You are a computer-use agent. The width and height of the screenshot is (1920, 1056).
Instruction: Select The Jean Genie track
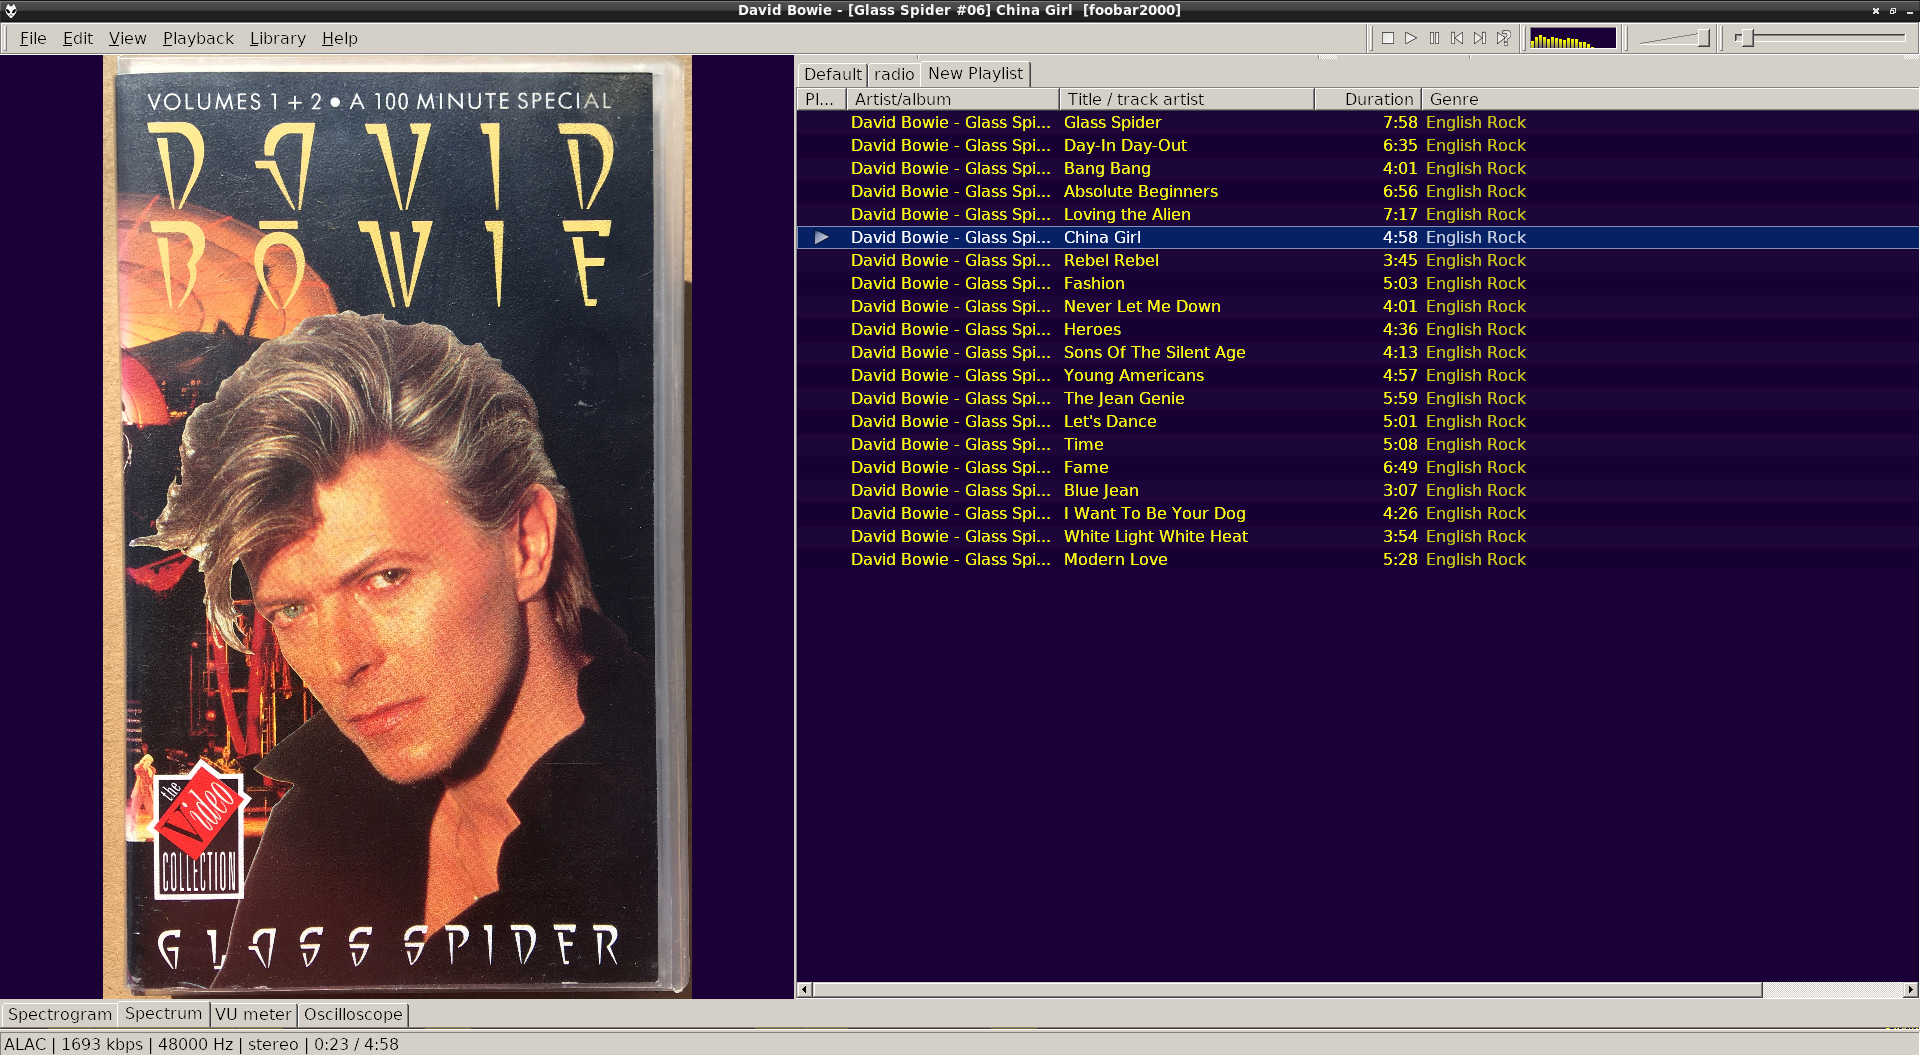(1124, 398)
